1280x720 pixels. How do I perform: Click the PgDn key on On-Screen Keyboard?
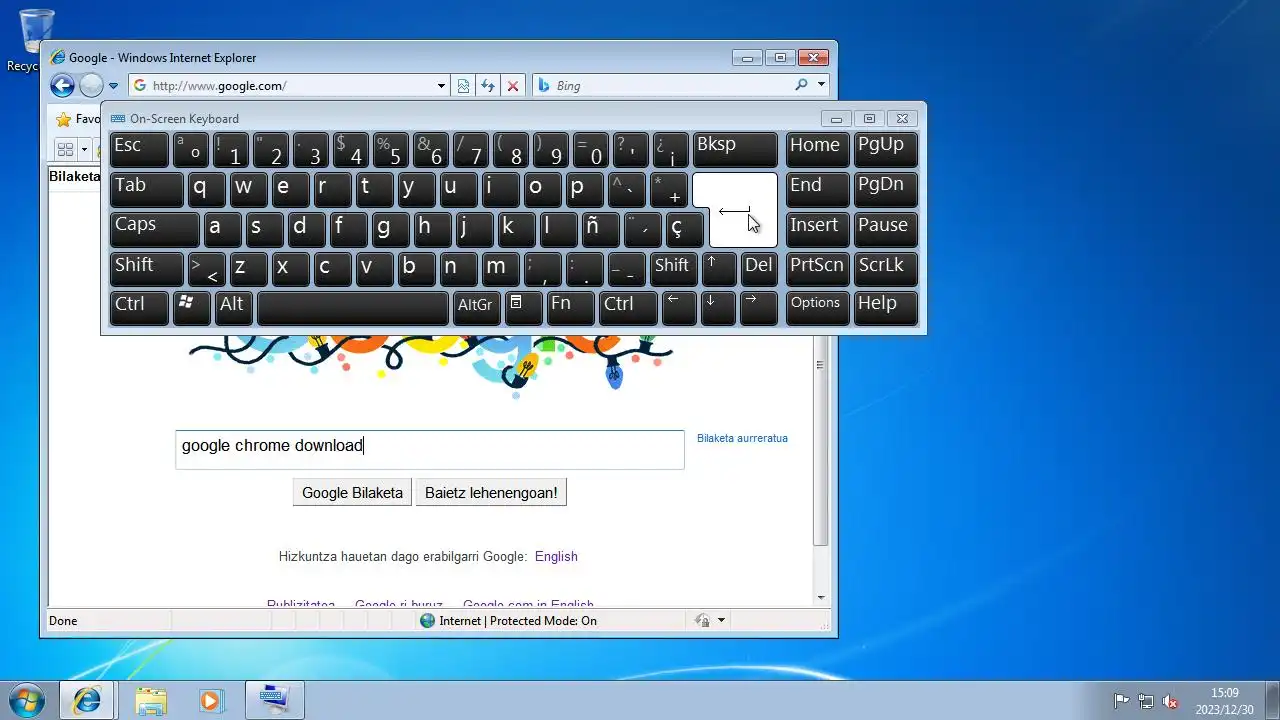click(885, 190)
